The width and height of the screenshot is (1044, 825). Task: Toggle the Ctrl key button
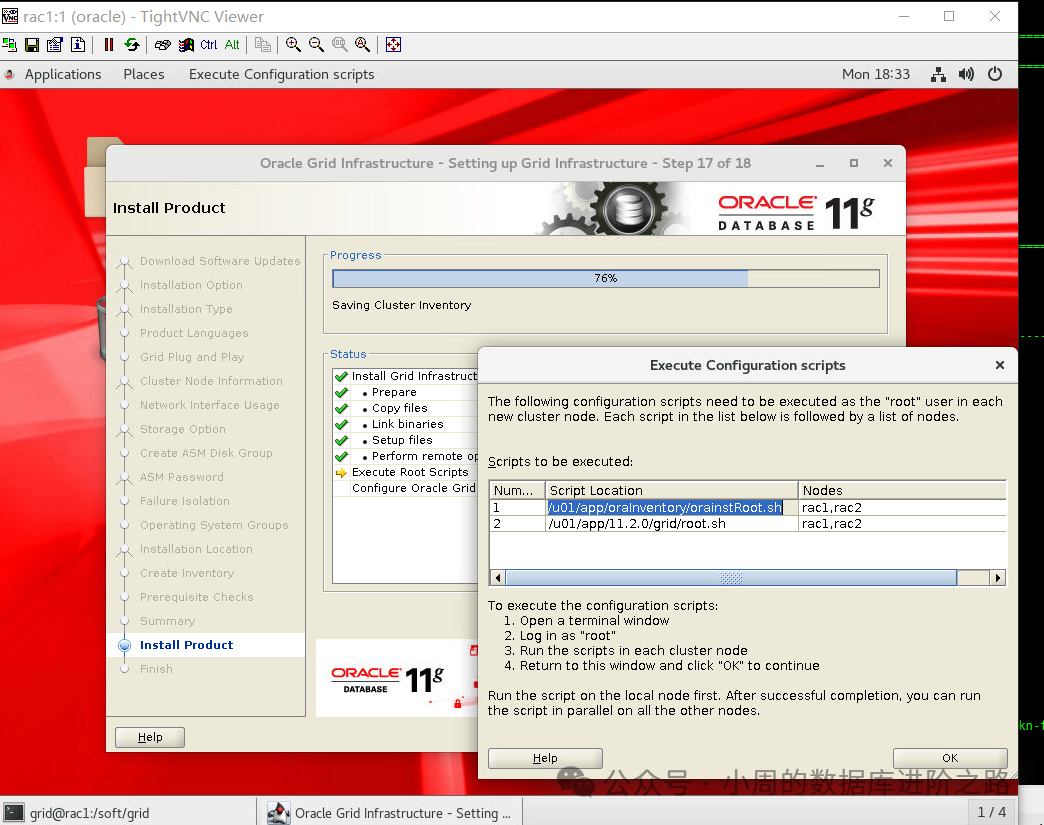tap(209, 45)
